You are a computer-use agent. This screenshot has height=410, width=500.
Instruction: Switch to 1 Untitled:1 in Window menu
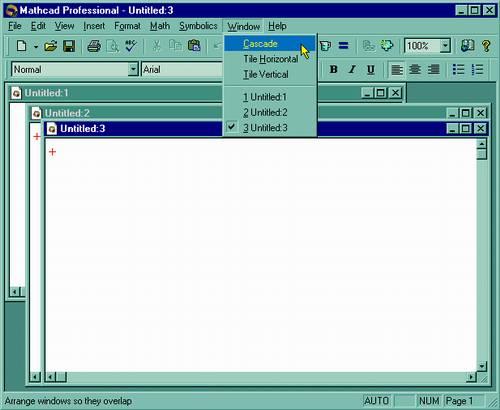click(x=269, y=97)
